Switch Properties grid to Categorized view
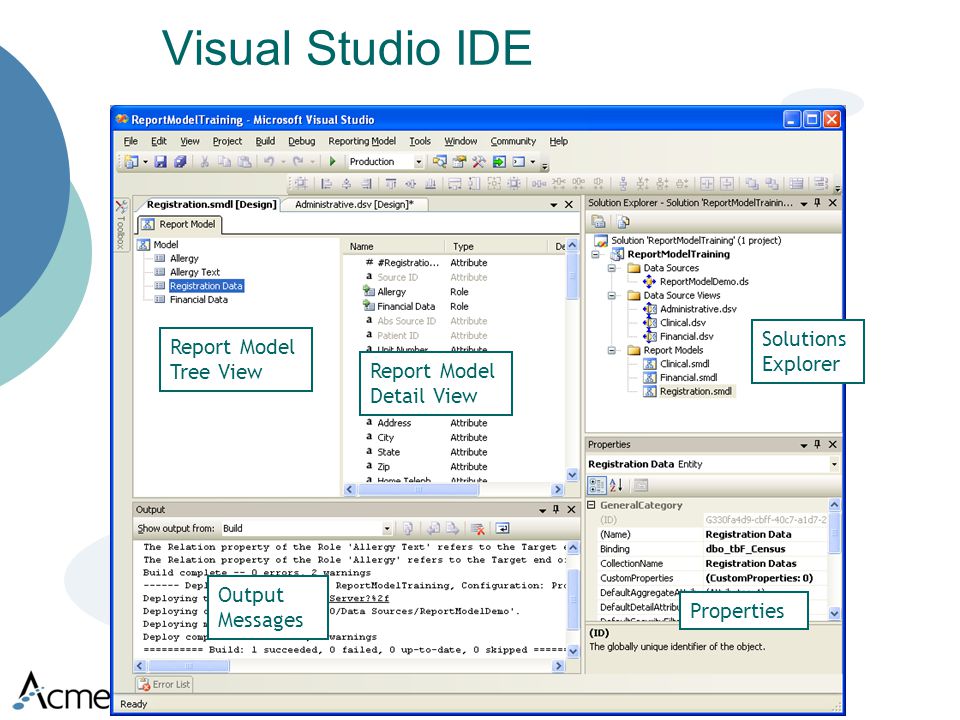Viewport: 960px width, 720px height. coord(596,486)
